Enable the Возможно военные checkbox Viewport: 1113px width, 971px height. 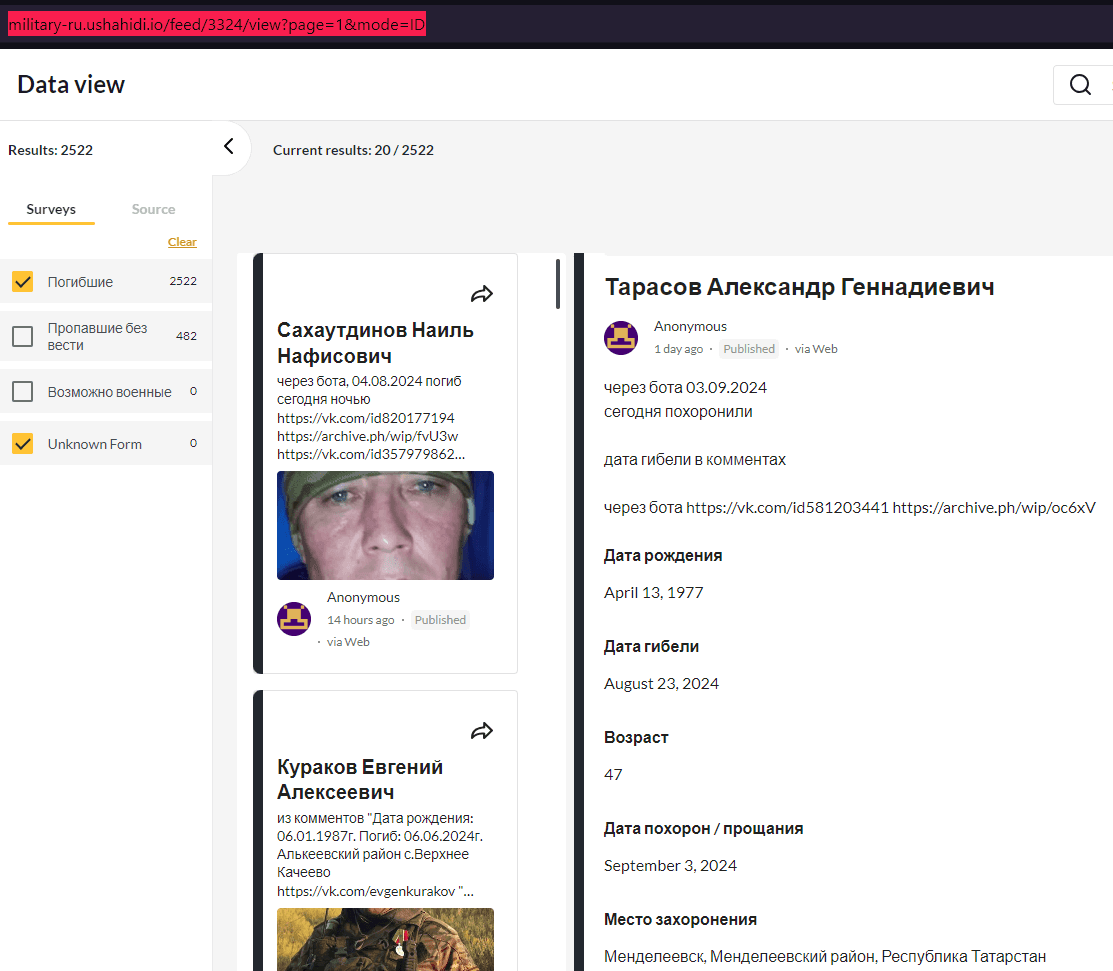[x=23, y=392]
